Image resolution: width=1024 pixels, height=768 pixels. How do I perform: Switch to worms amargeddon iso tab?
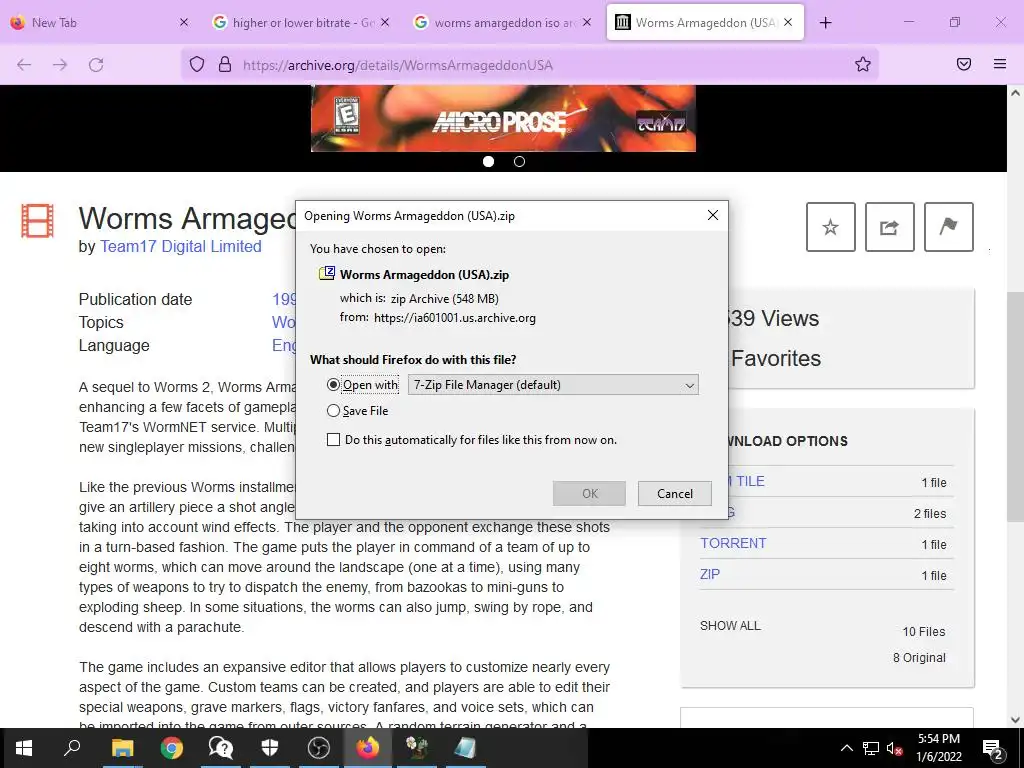(x=500, y=22)
